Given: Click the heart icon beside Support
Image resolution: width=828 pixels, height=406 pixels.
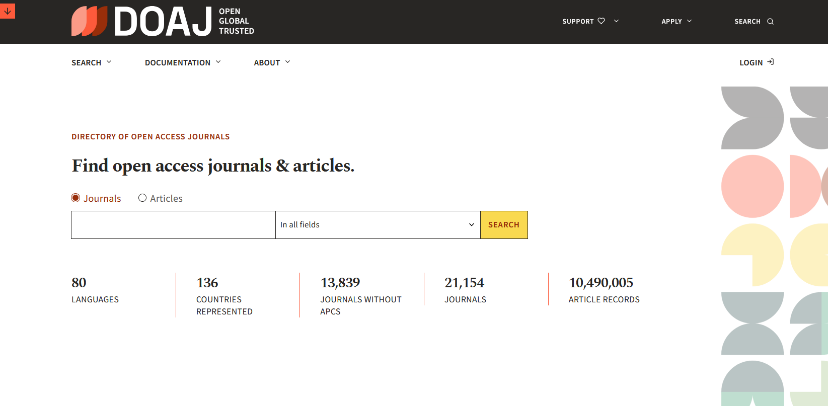Looking at the screenshot, I should 601,21.
